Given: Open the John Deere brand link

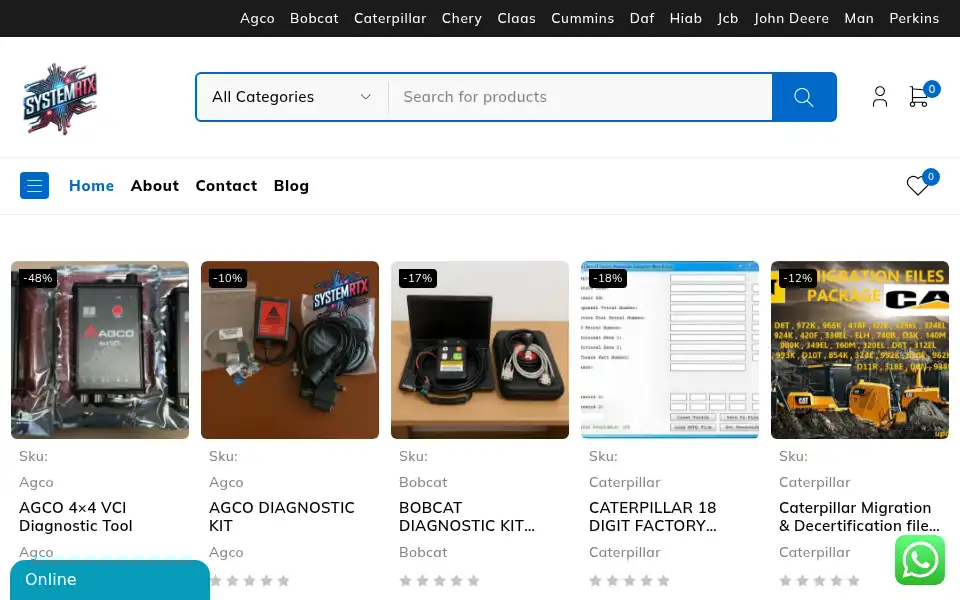Looking at the screenshot, I should [791, 18].
